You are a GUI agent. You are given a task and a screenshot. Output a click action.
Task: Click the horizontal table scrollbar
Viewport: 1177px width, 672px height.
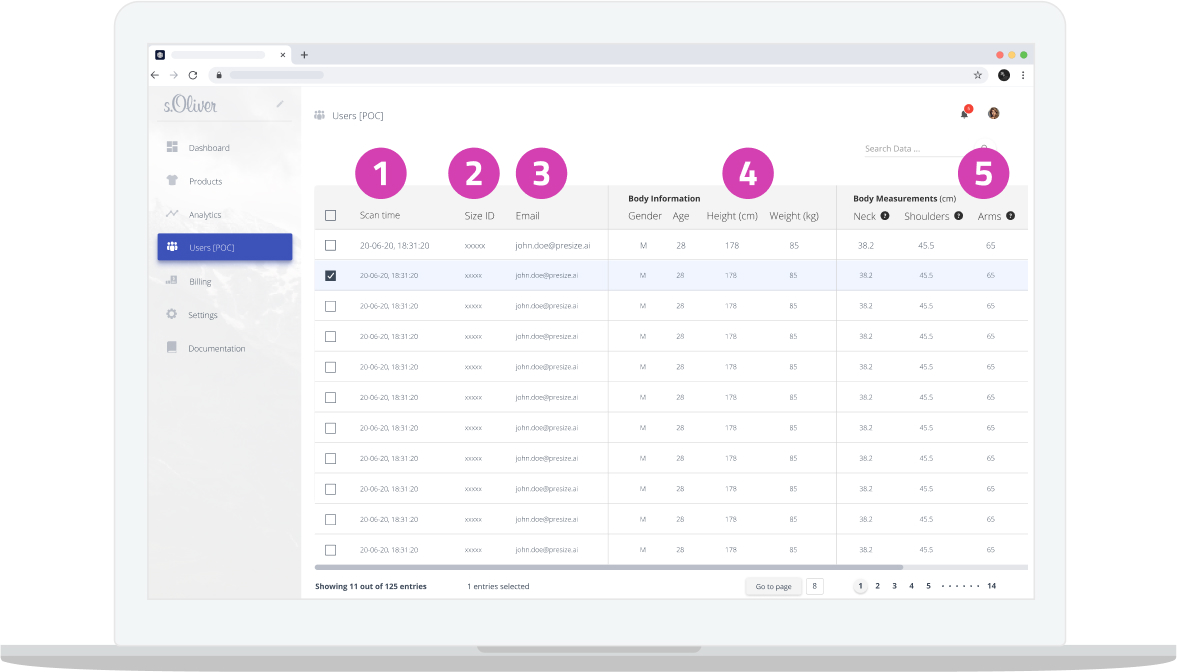tap(609, 568)
